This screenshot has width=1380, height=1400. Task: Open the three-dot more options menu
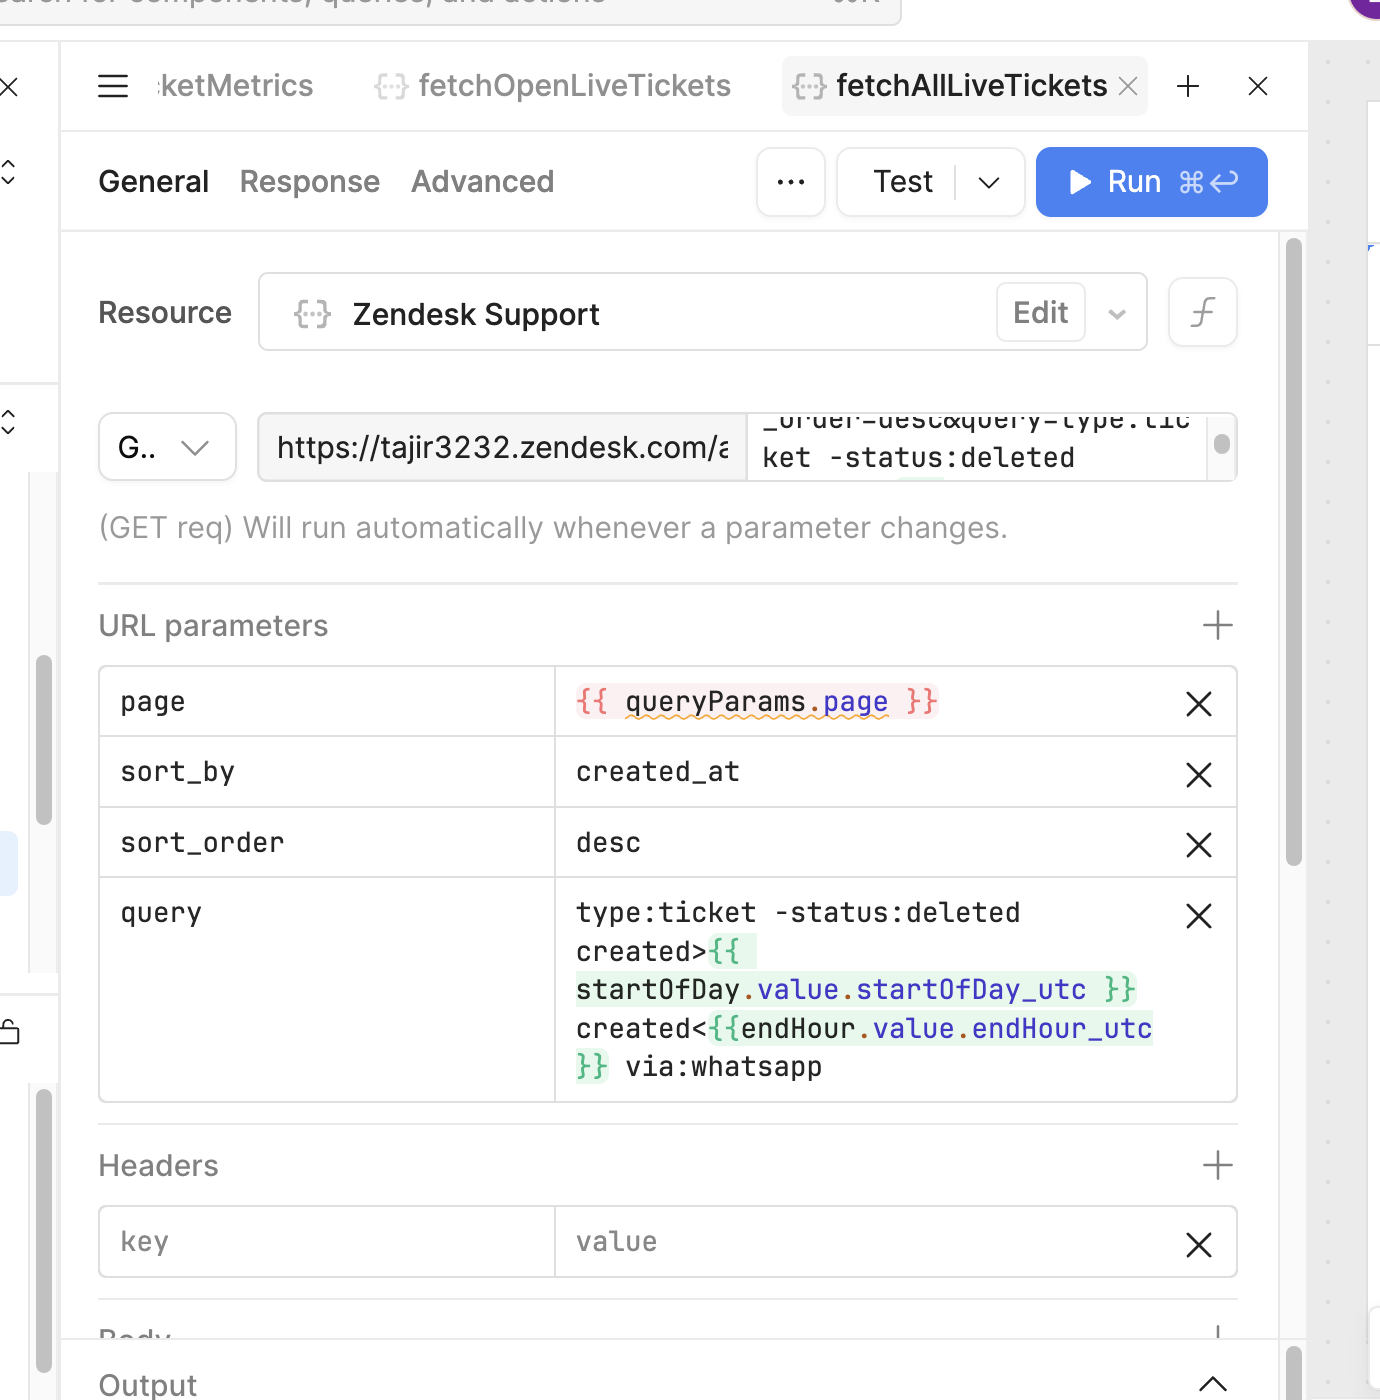(791, 182)
